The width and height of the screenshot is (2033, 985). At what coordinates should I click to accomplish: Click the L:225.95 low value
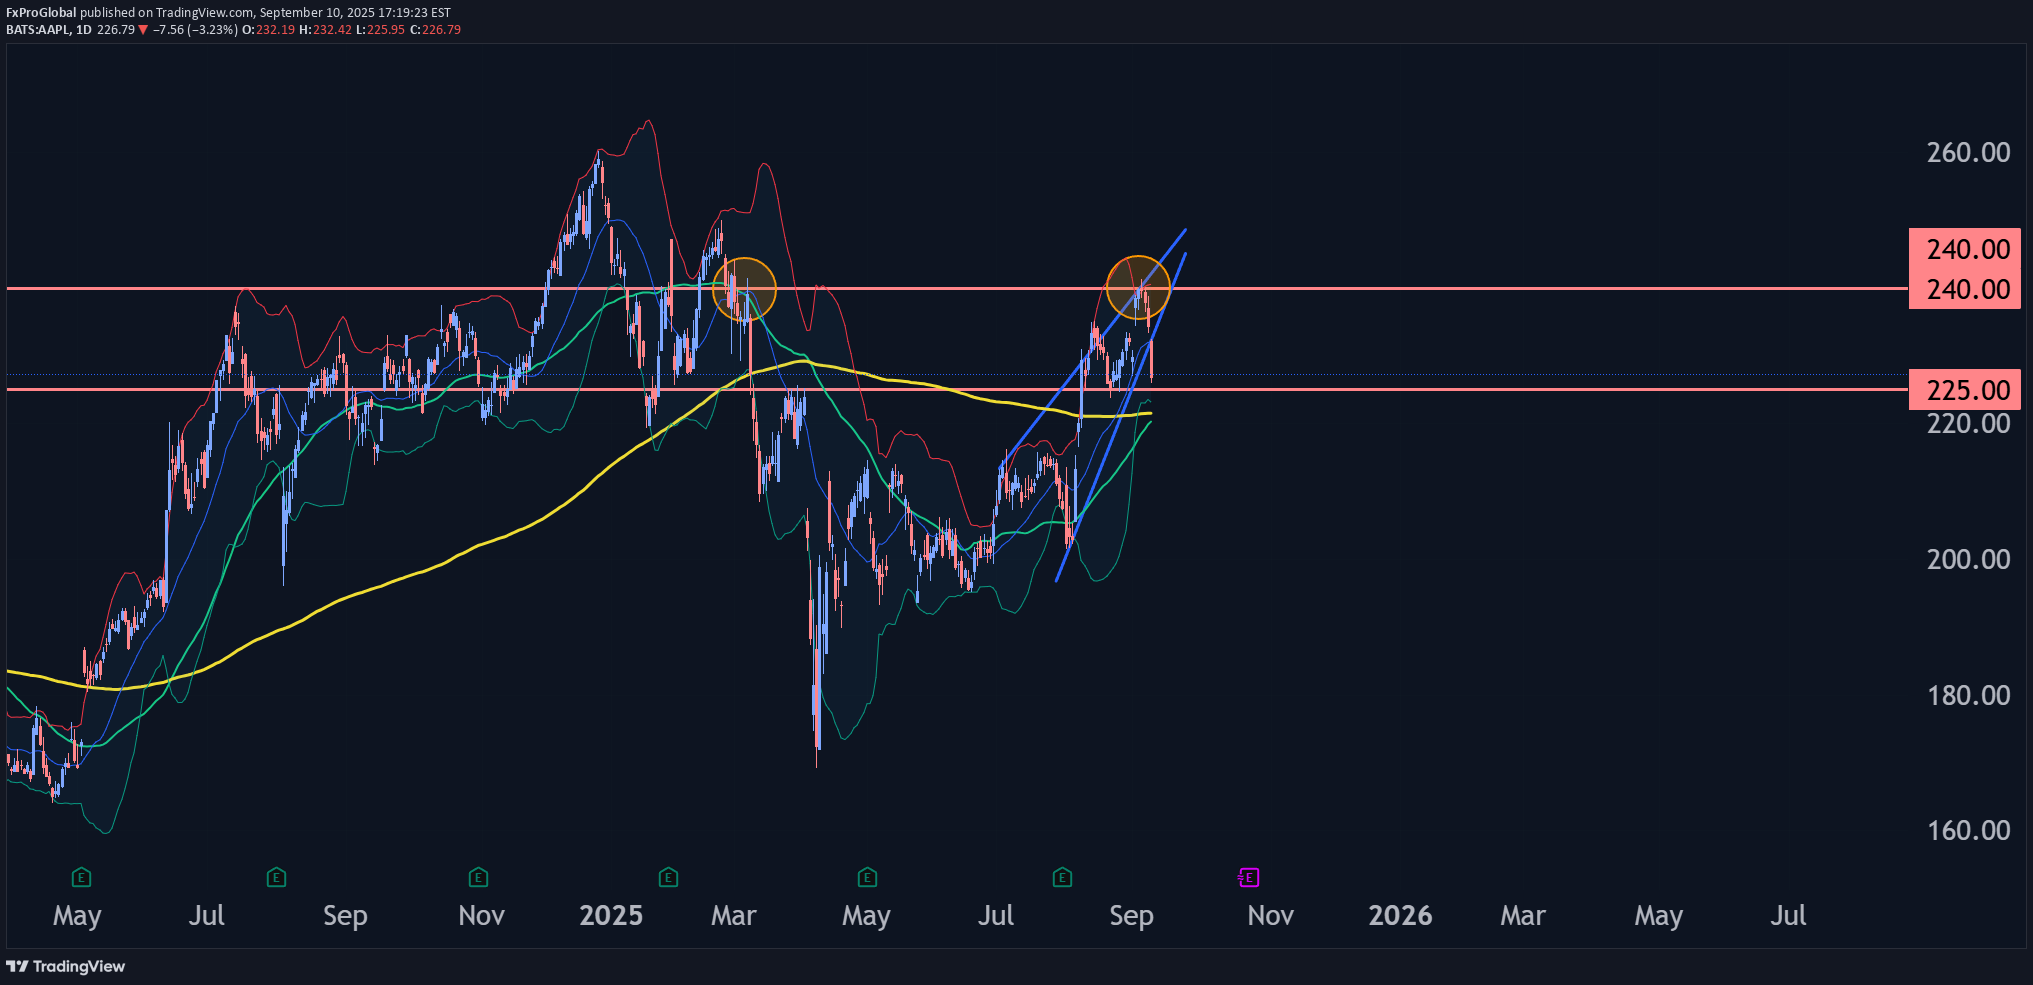tap(380, 30)
